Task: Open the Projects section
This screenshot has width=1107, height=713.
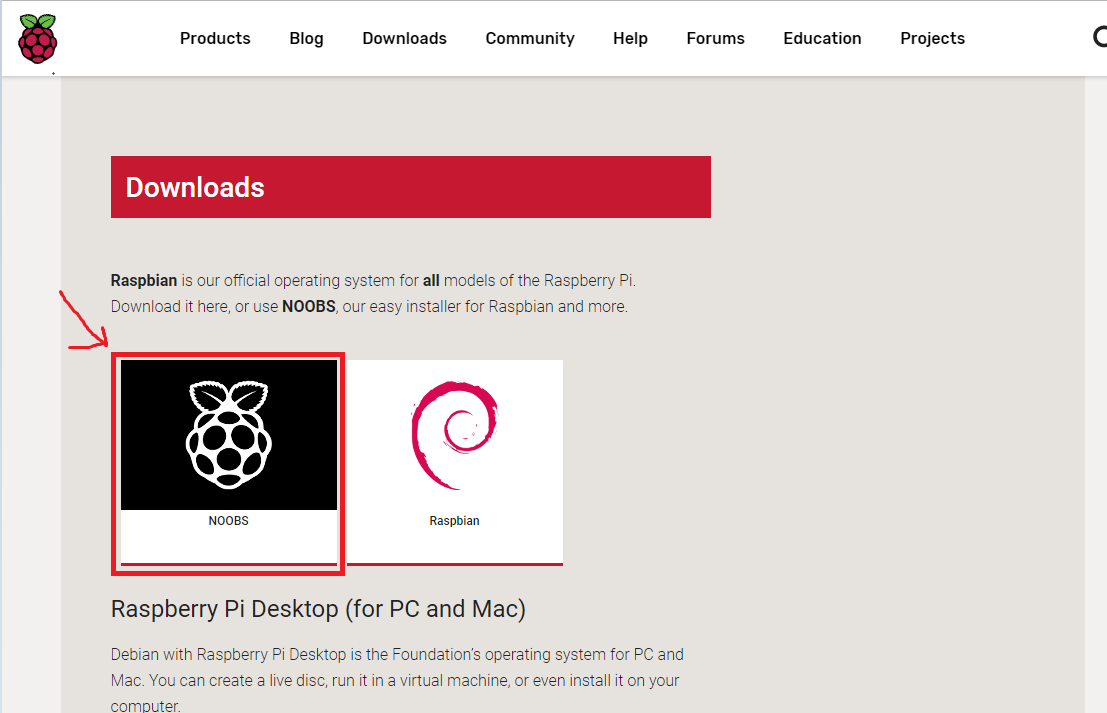Action: pos(933,38)
